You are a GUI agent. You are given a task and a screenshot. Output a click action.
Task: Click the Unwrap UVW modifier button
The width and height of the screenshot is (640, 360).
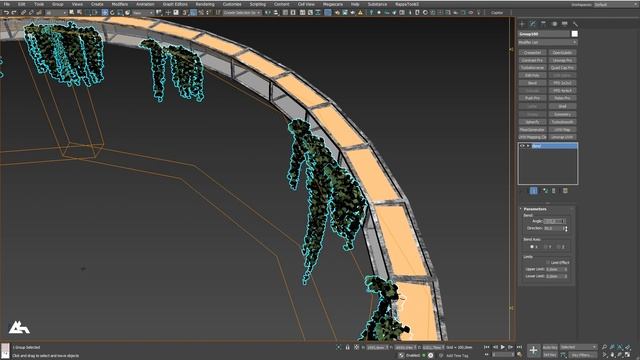562,137
